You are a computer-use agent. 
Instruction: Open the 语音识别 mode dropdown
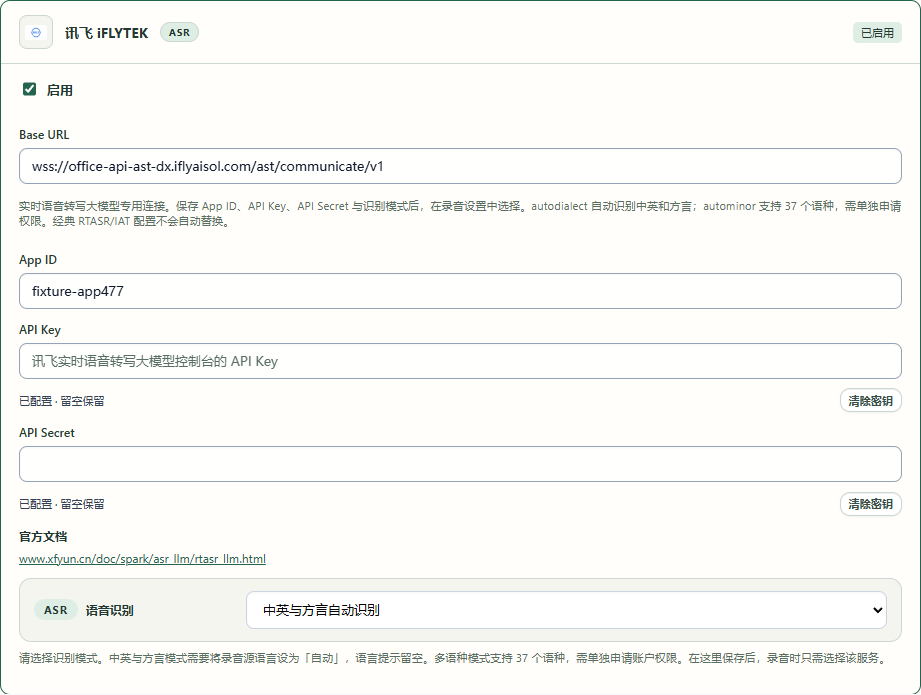pos(566,610)
